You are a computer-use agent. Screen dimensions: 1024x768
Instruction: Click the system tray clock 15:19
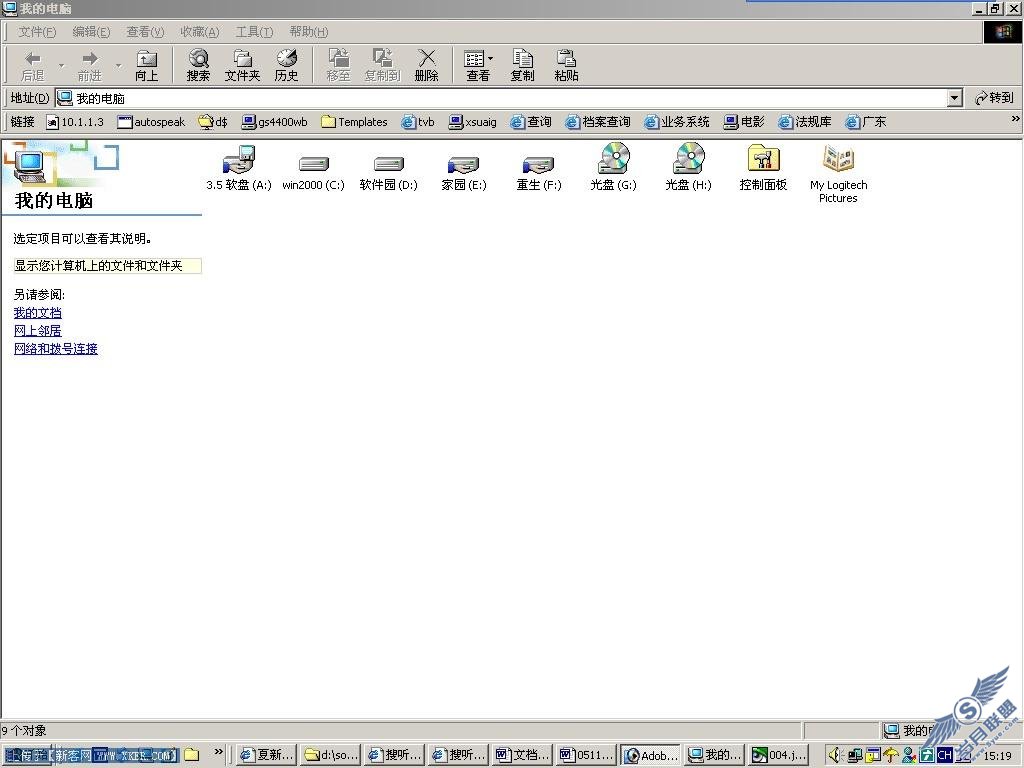coord(998,756)
